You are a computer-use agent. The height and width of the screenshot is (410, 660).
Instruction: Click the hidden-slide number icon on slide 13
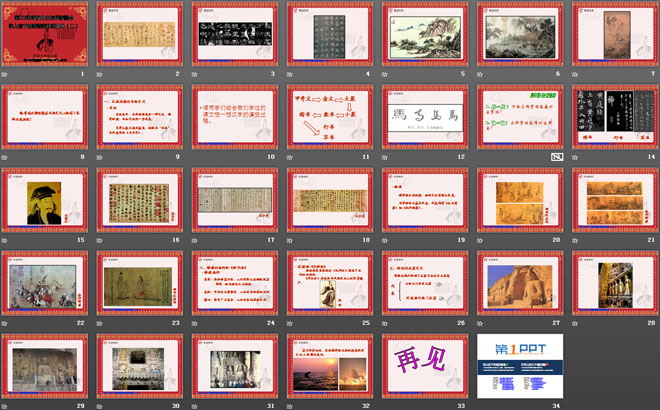pos(556,157)
